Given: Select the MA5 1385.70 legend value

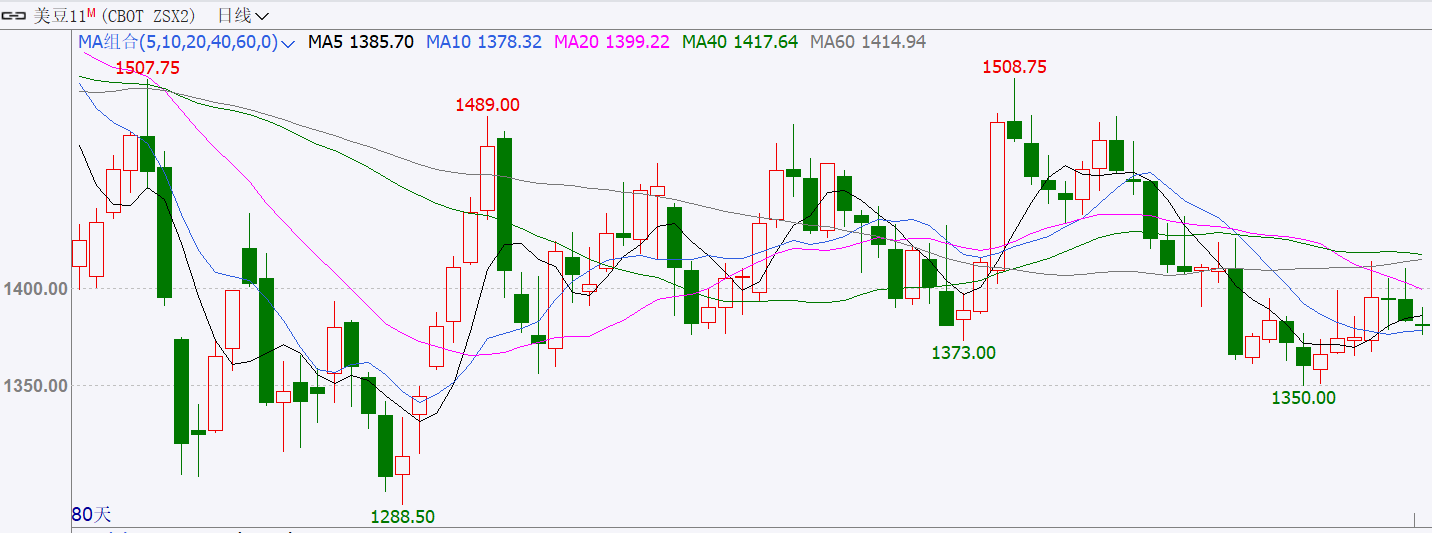Looking at the screenshot, I should coord(361,42).
